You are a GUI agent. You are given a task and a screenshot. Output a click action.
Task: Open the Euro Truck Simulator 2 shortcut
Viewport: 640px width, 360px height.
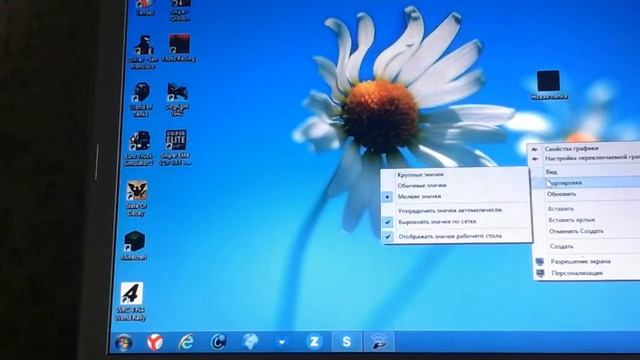coord(139,148)
